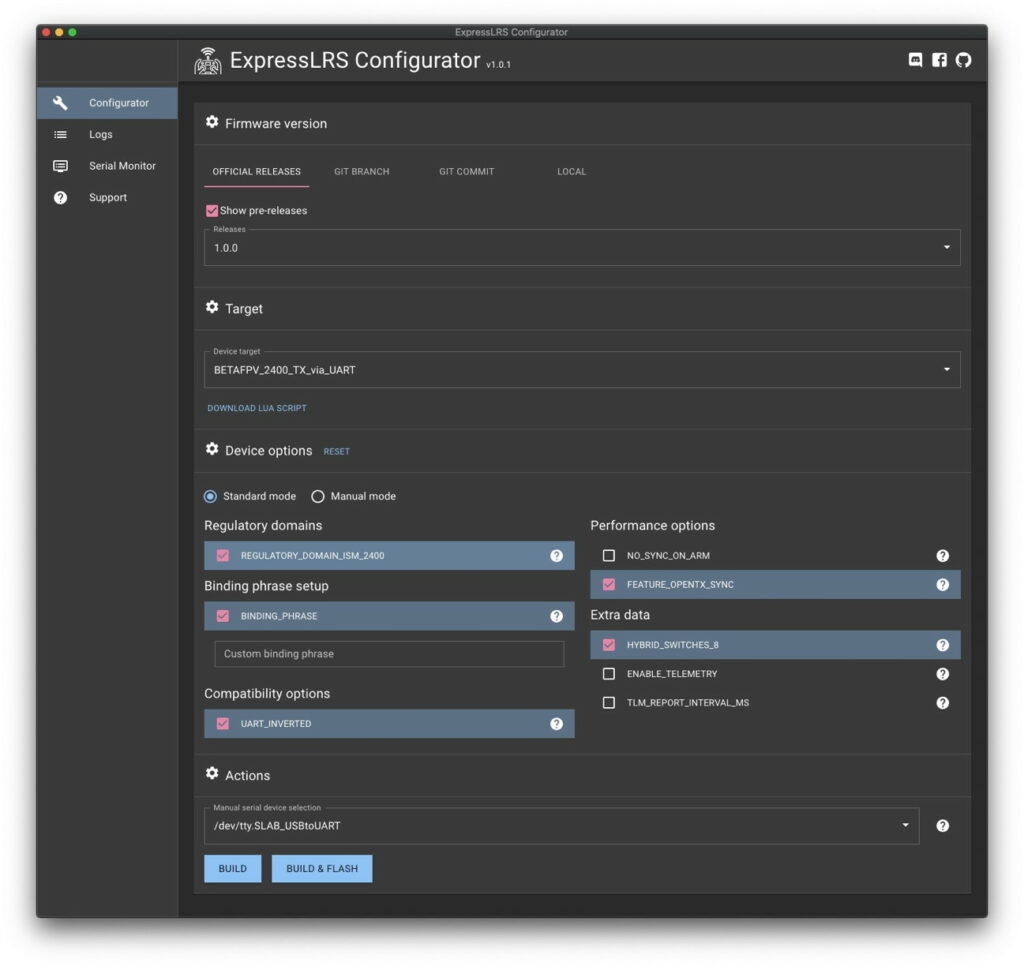This screenshot has height=966, width=1024.
Task: Open the Facebook icon link in header
Action: coord(939,60)
